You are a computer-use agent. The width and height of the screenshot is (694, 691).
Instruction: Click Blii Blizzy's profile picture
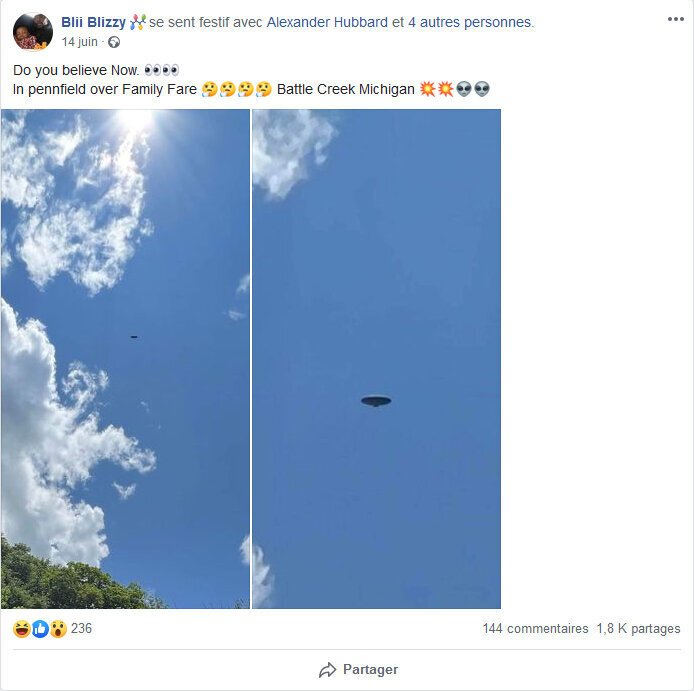coord(32,32)
